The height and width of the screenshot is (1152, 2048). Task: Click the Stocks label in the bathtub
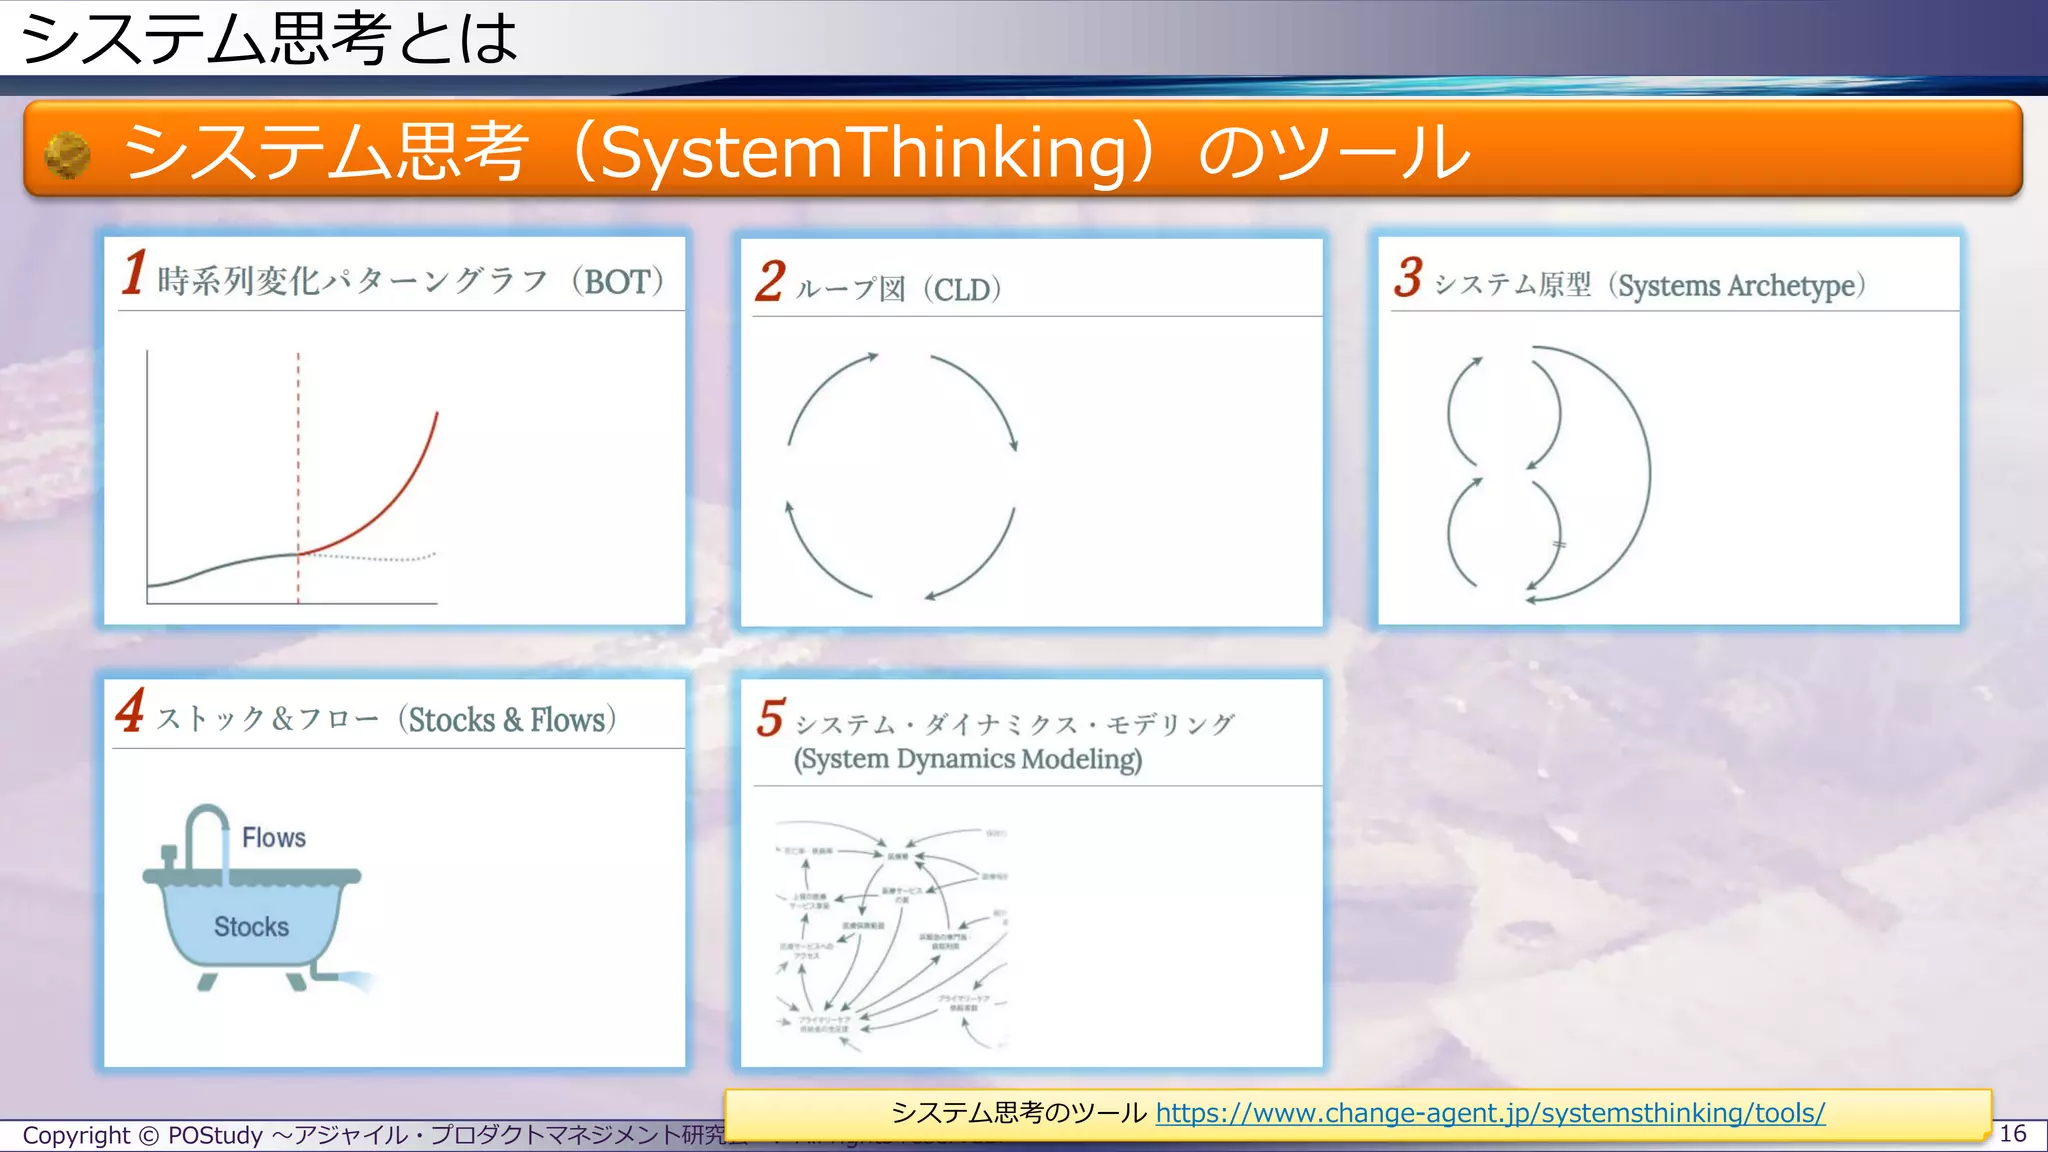pos(251,927)
